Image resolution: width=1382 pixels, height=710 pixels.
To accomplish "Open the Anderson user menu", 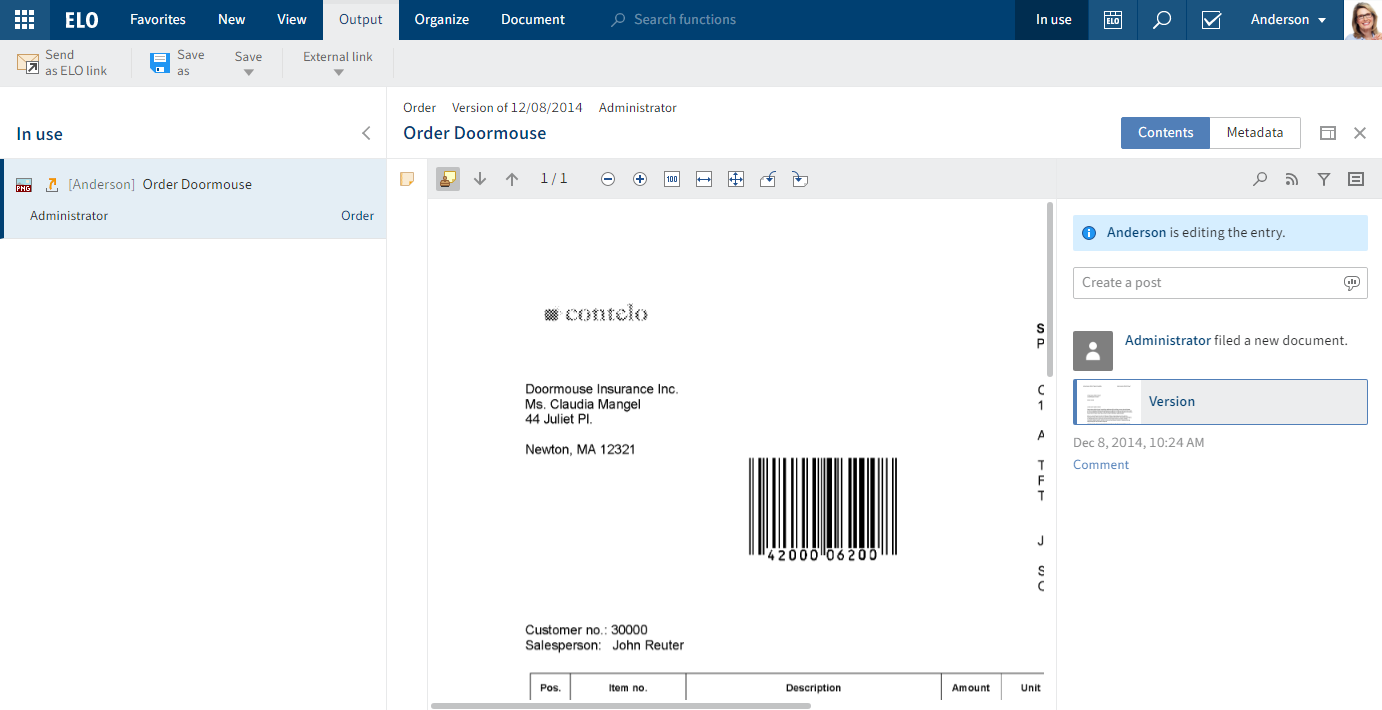I will click(x=1288, y=20).
